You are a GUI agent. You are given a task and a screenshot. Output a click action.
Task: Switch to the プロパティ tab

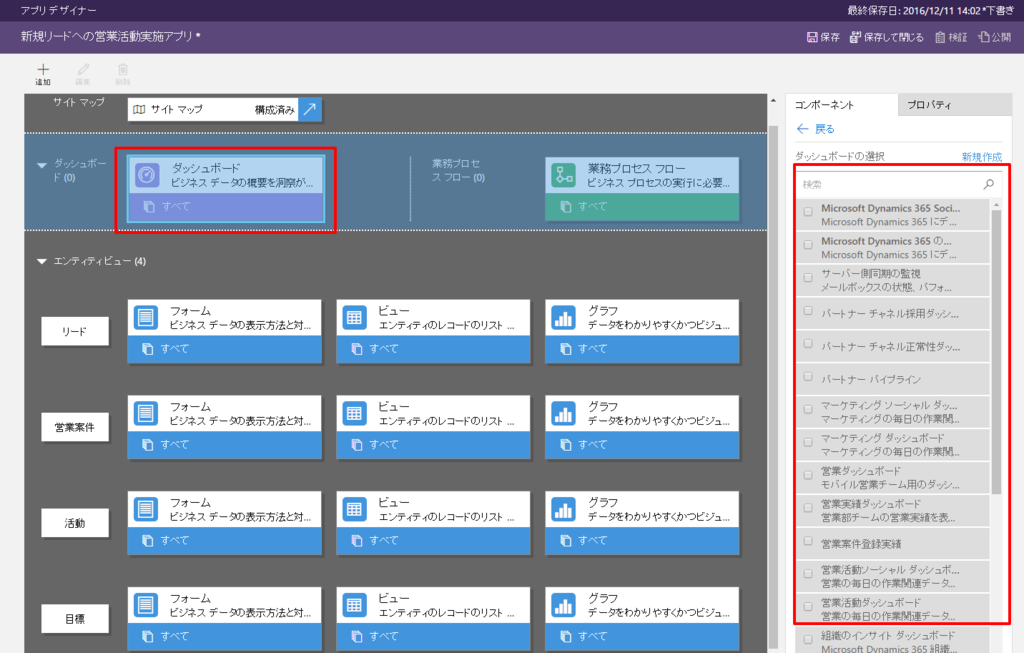click(954, 104)
